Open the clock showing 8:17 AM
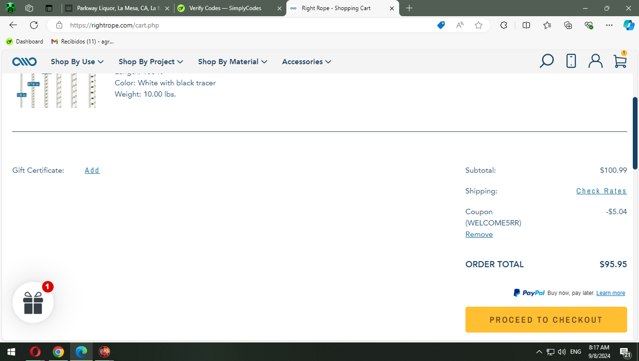This screenshot has width=639, height=361. tap(599, 352)
